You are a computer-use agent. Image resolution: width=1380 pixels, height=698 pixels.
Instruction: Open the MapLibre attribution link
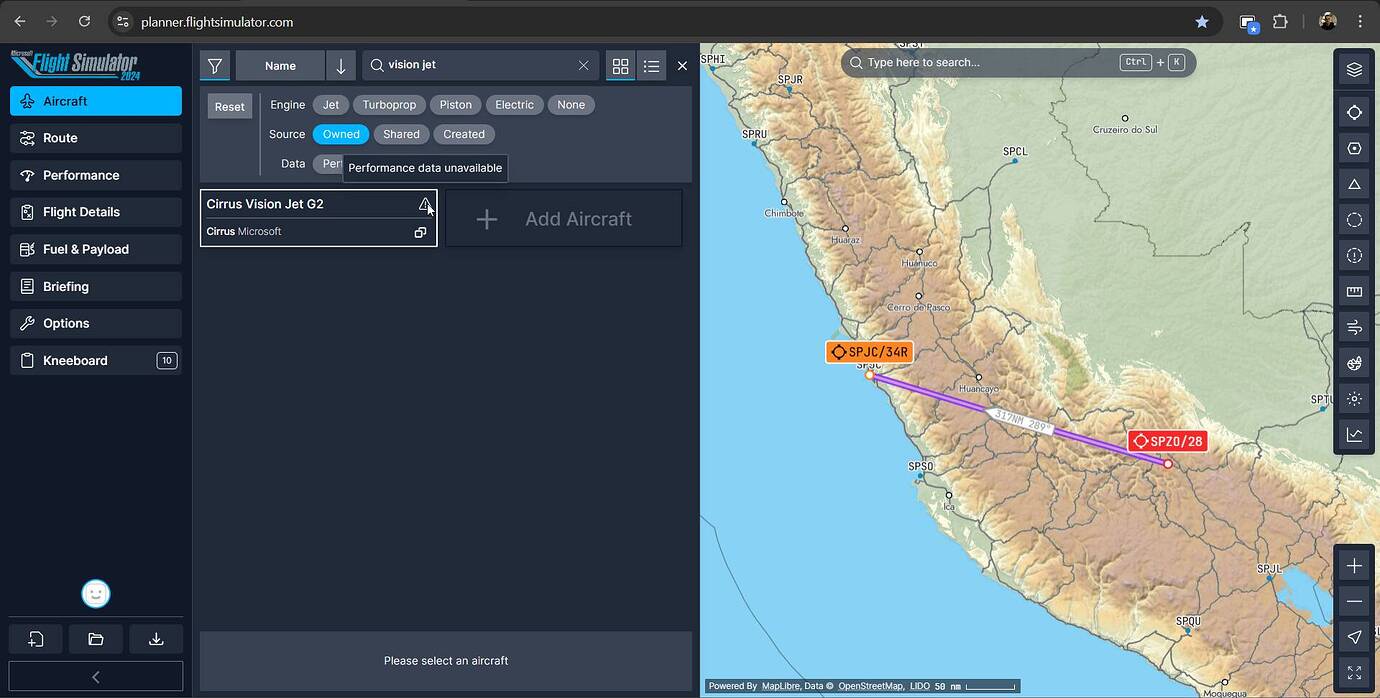[779, 686]
